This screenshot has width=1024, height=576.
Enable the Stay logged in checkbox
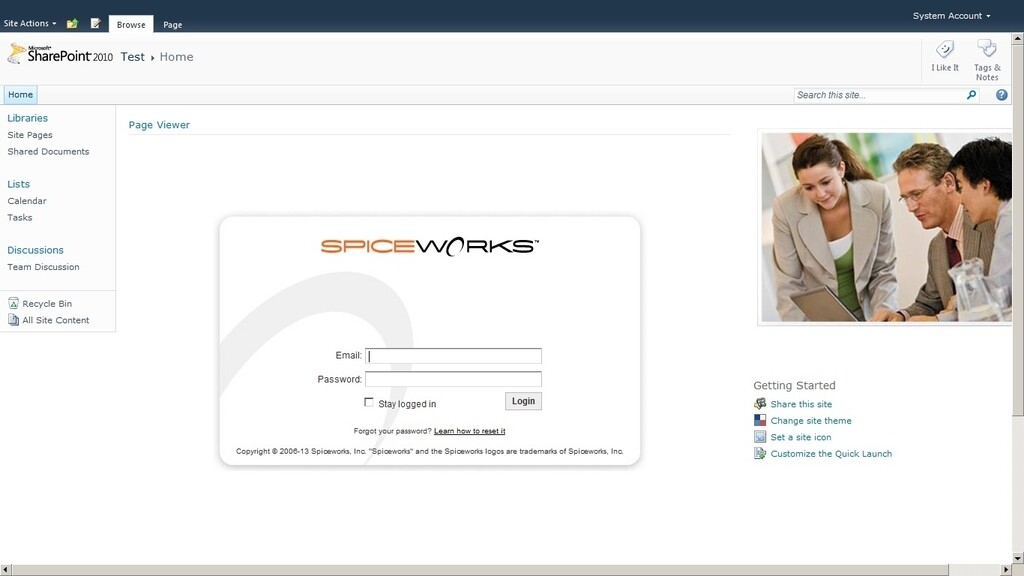[369, 403]
